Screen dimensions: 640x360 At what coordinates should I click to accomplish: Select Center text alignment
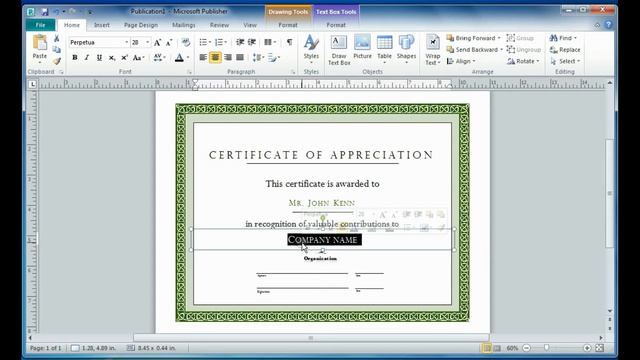coord(215,58)
